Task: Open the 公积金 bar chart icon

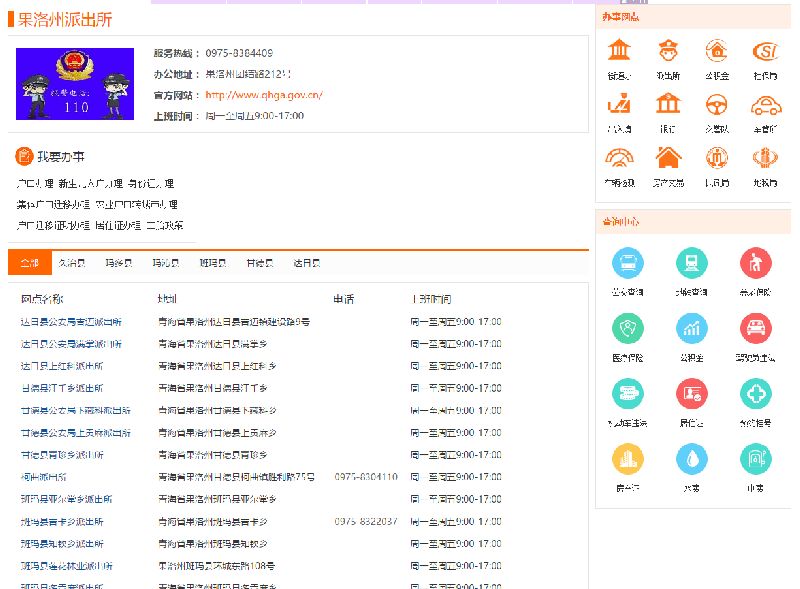Action: 691,329
